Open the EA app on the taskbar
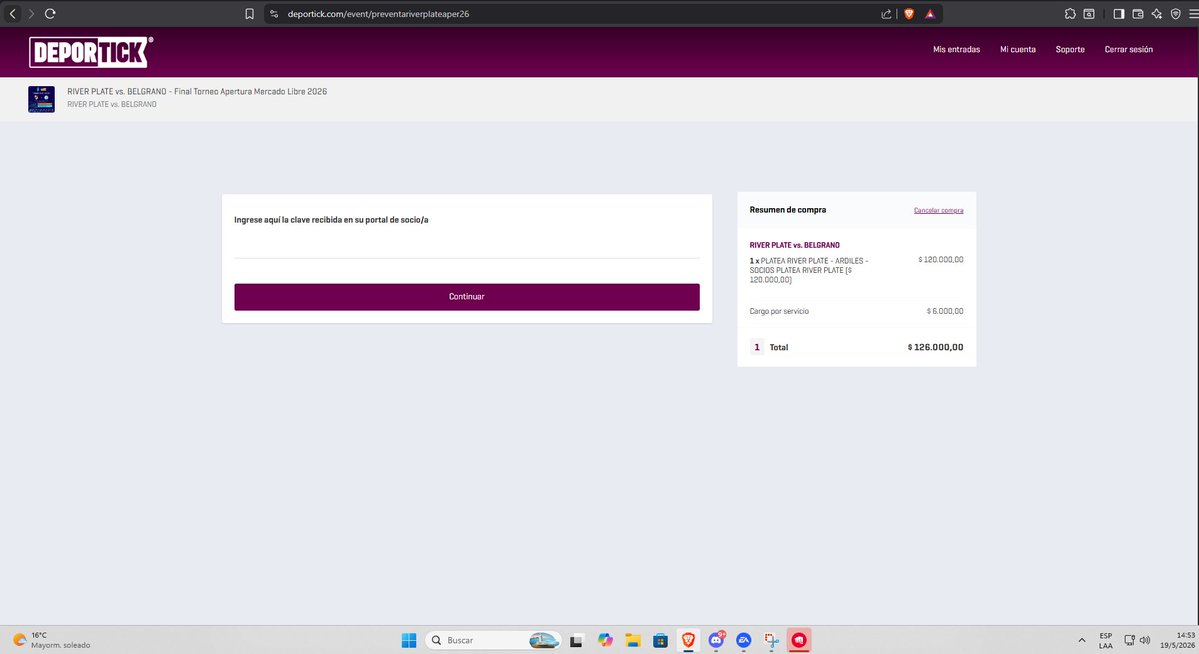This screenshot has height=654, width=1199. (x=743, y=640)
